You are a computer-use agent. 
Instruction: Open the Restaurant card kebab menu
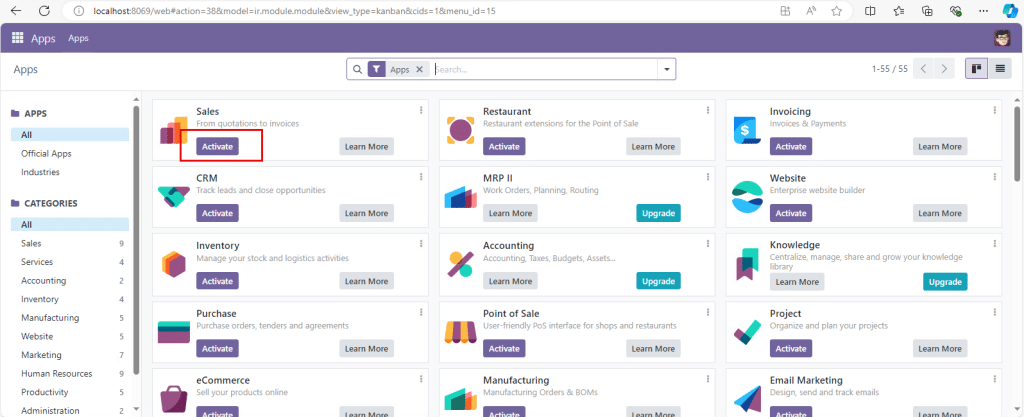coord(708,110)
